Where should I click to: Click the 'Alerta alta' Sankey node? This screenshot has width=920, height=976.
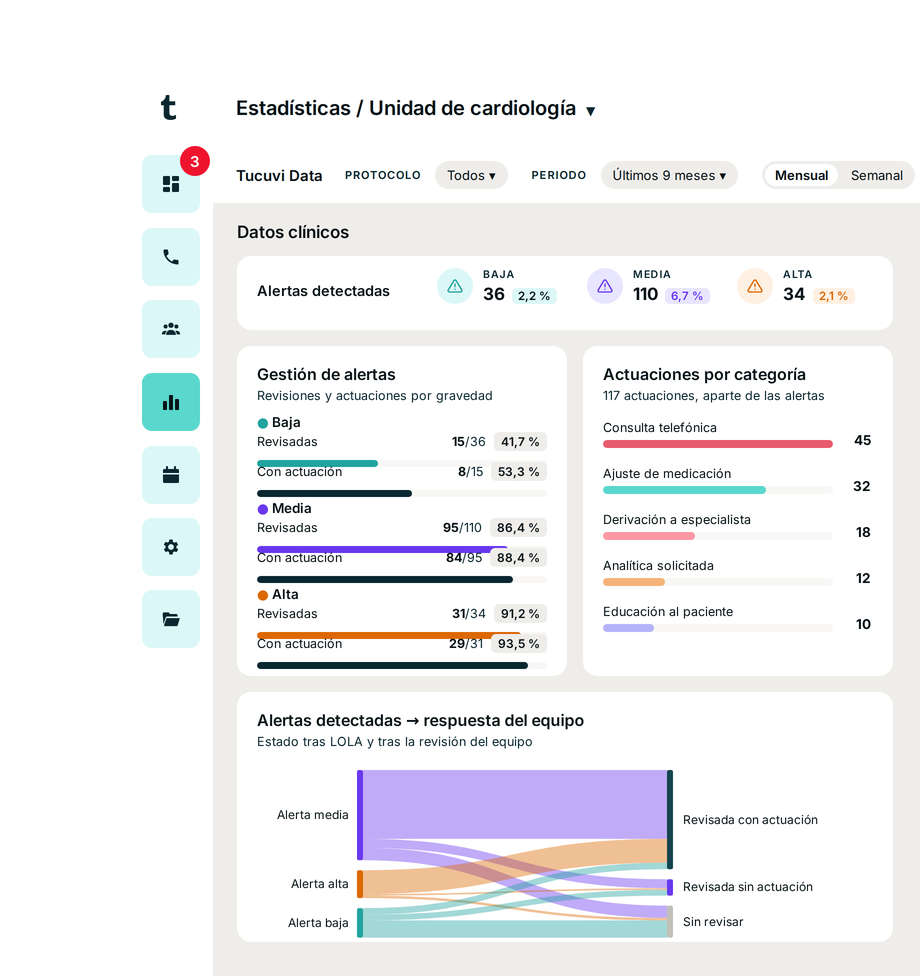(360, 884)
